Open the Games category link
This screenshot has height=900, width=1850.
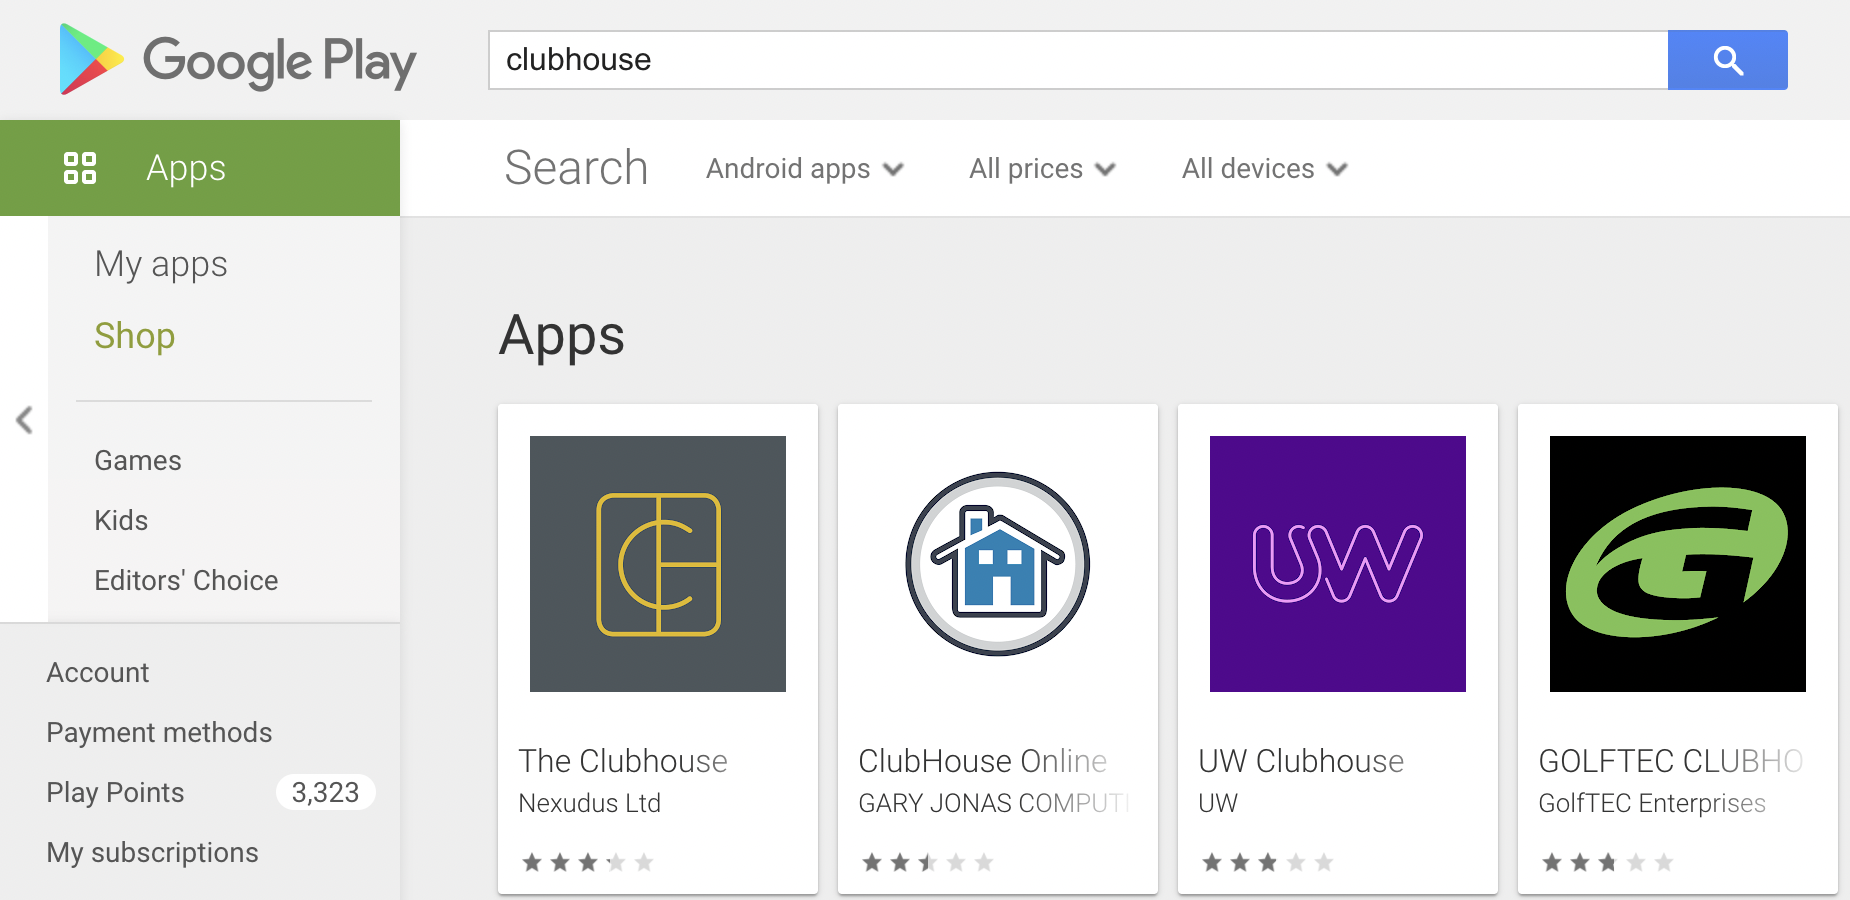(x=138, y=460)
